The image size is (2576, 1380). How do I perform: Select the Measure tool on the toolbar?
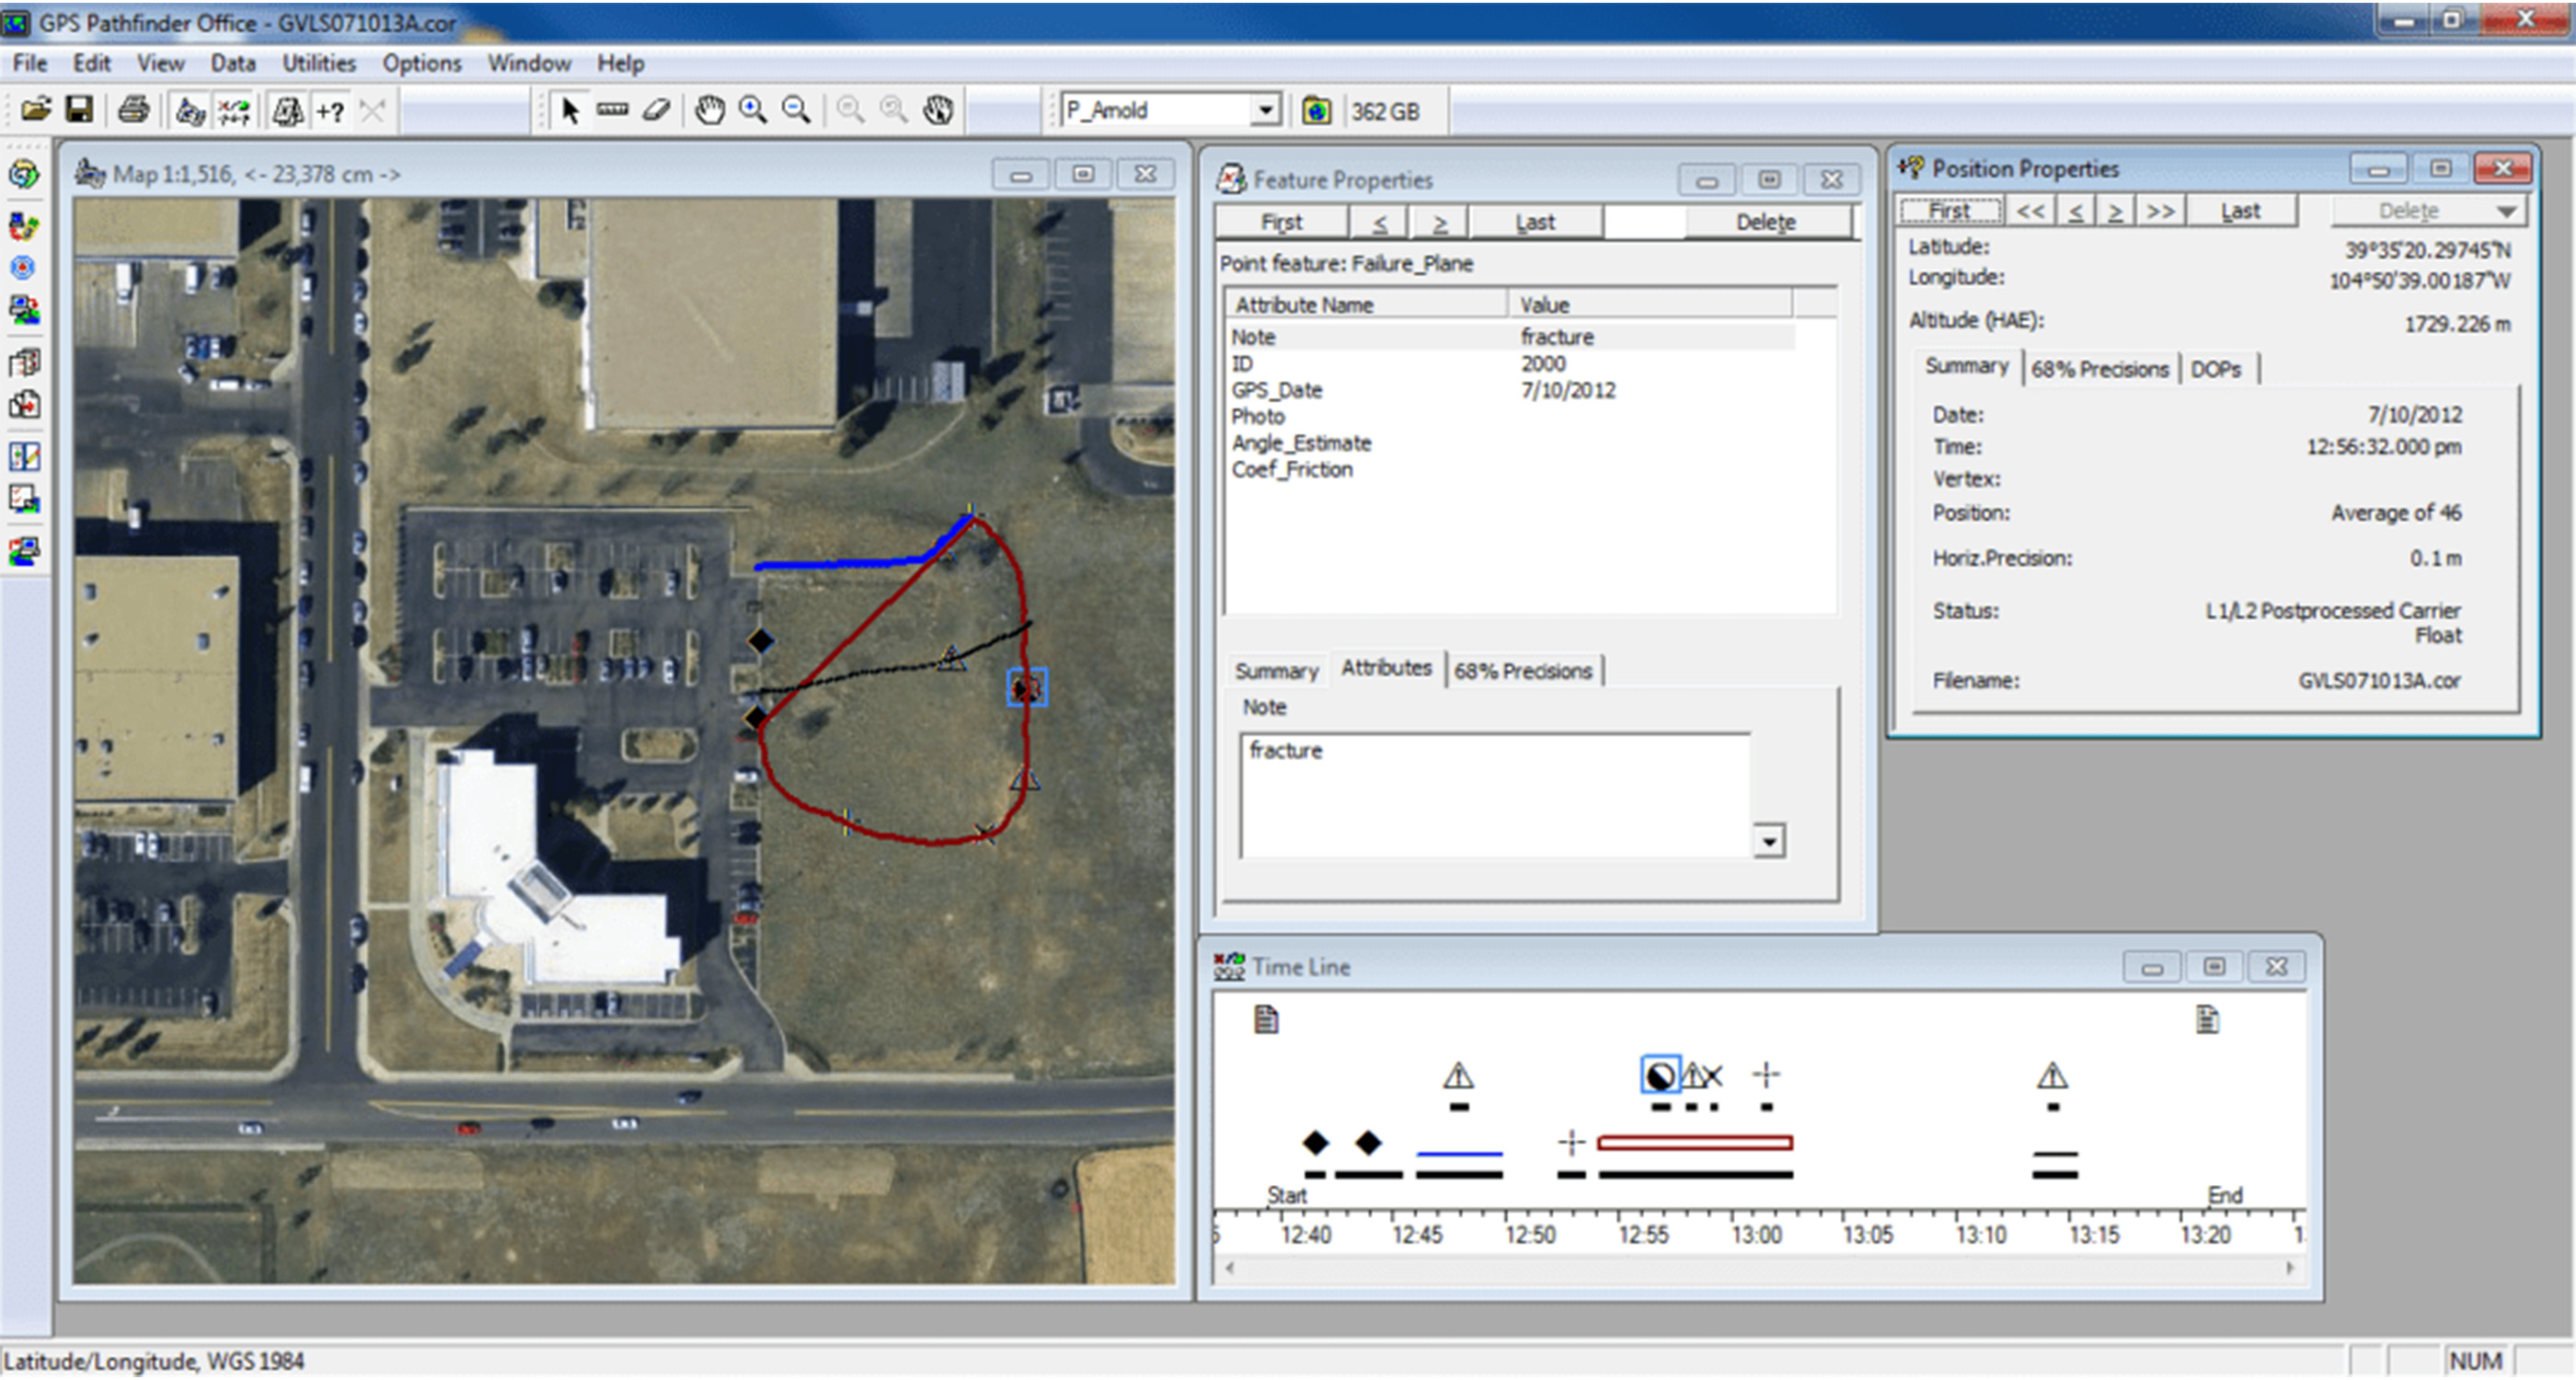pyautogui.click(x=613, y=111)
